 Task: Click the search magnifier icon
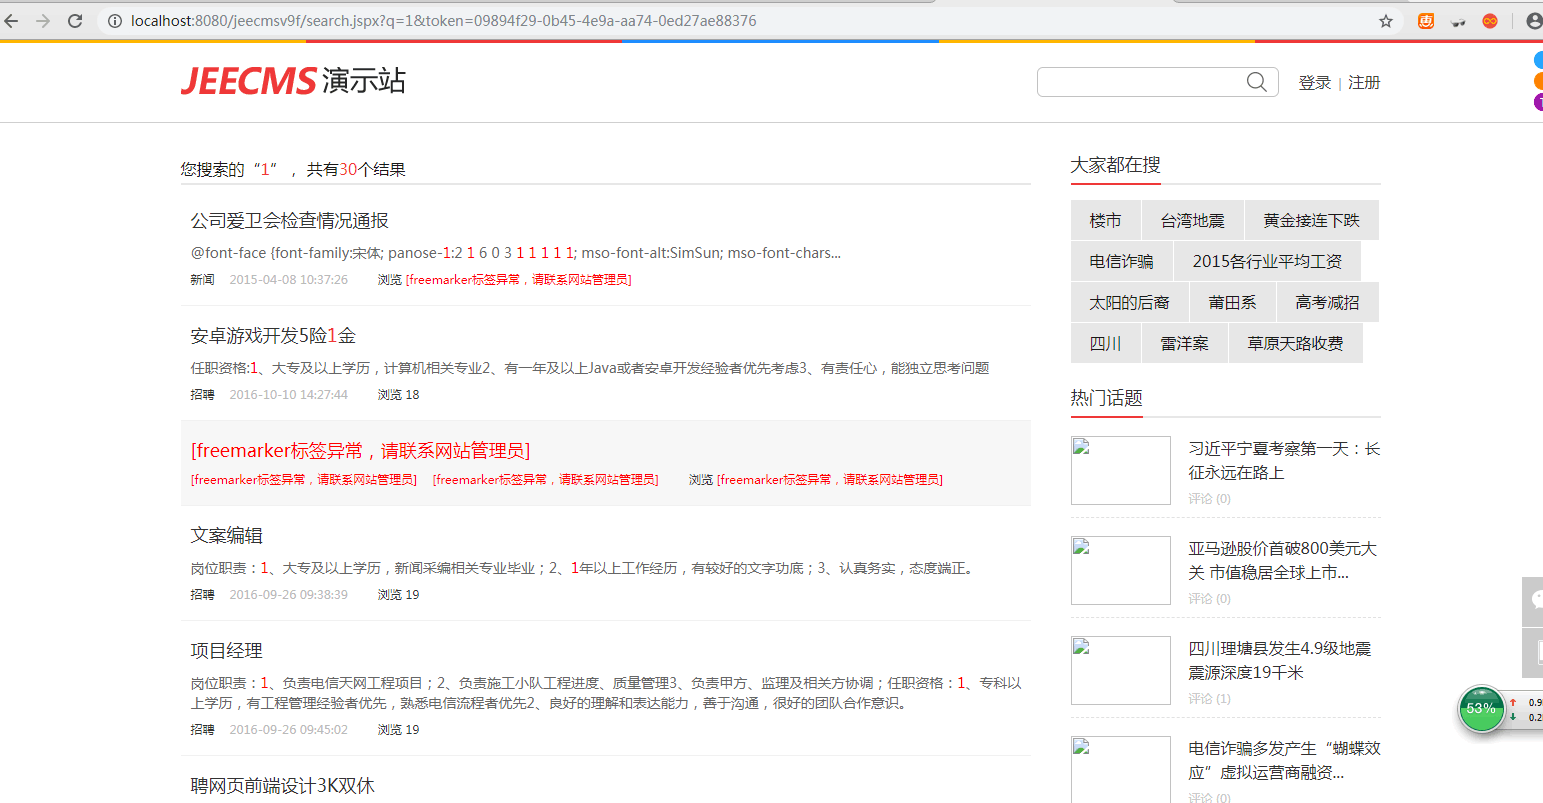1256,82
